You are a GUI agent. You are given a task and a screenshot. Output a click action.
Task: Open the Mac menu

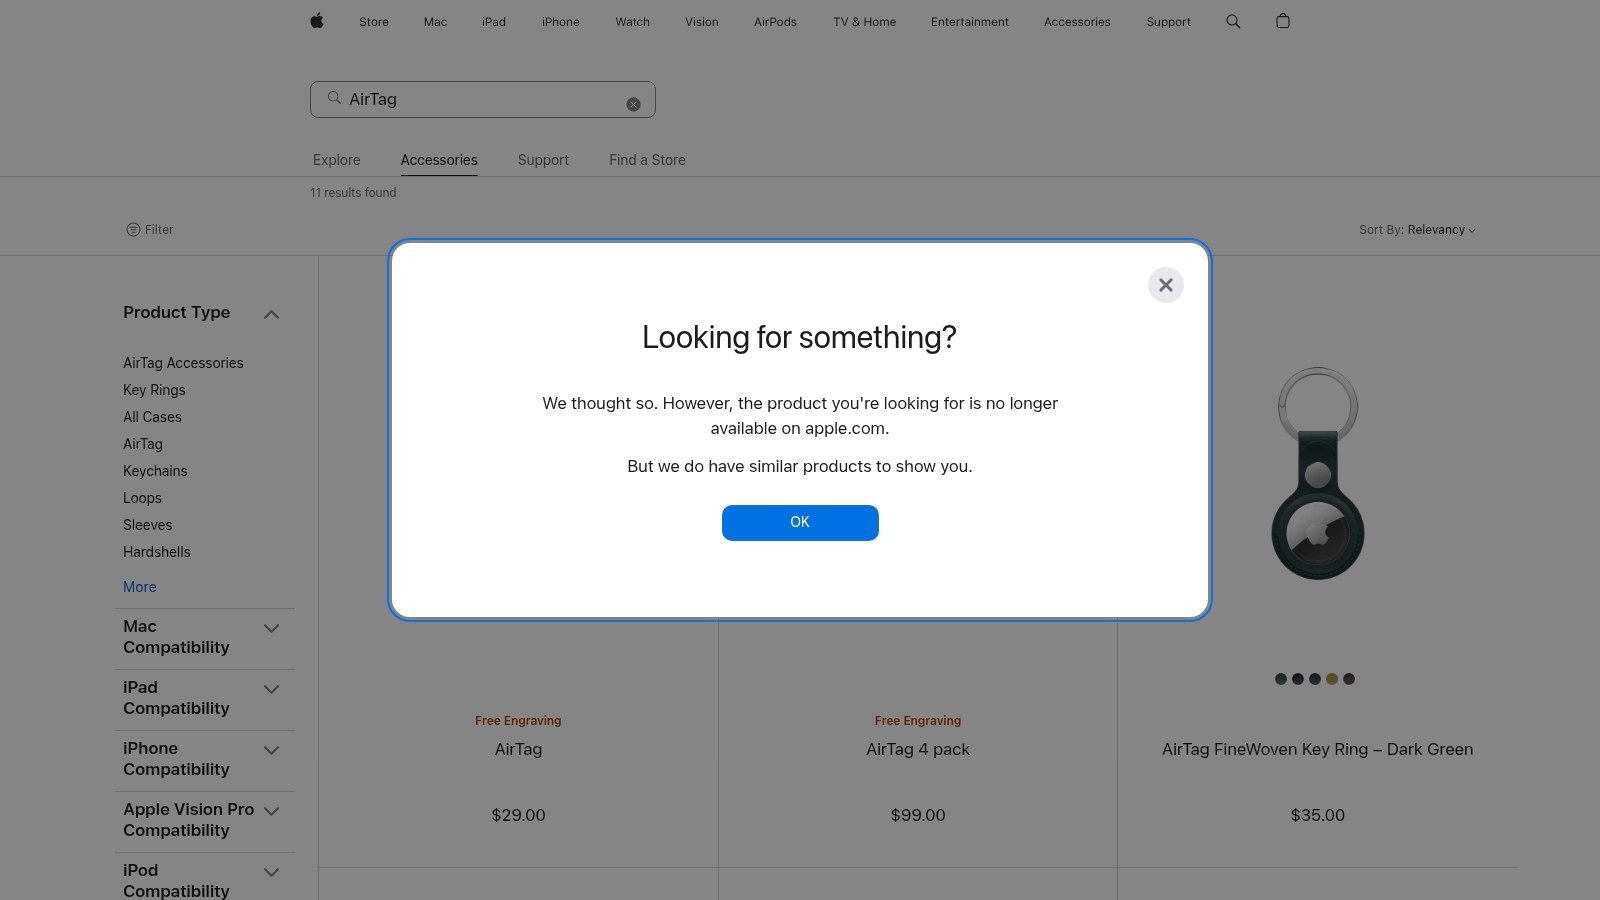(x=435, y=22)
